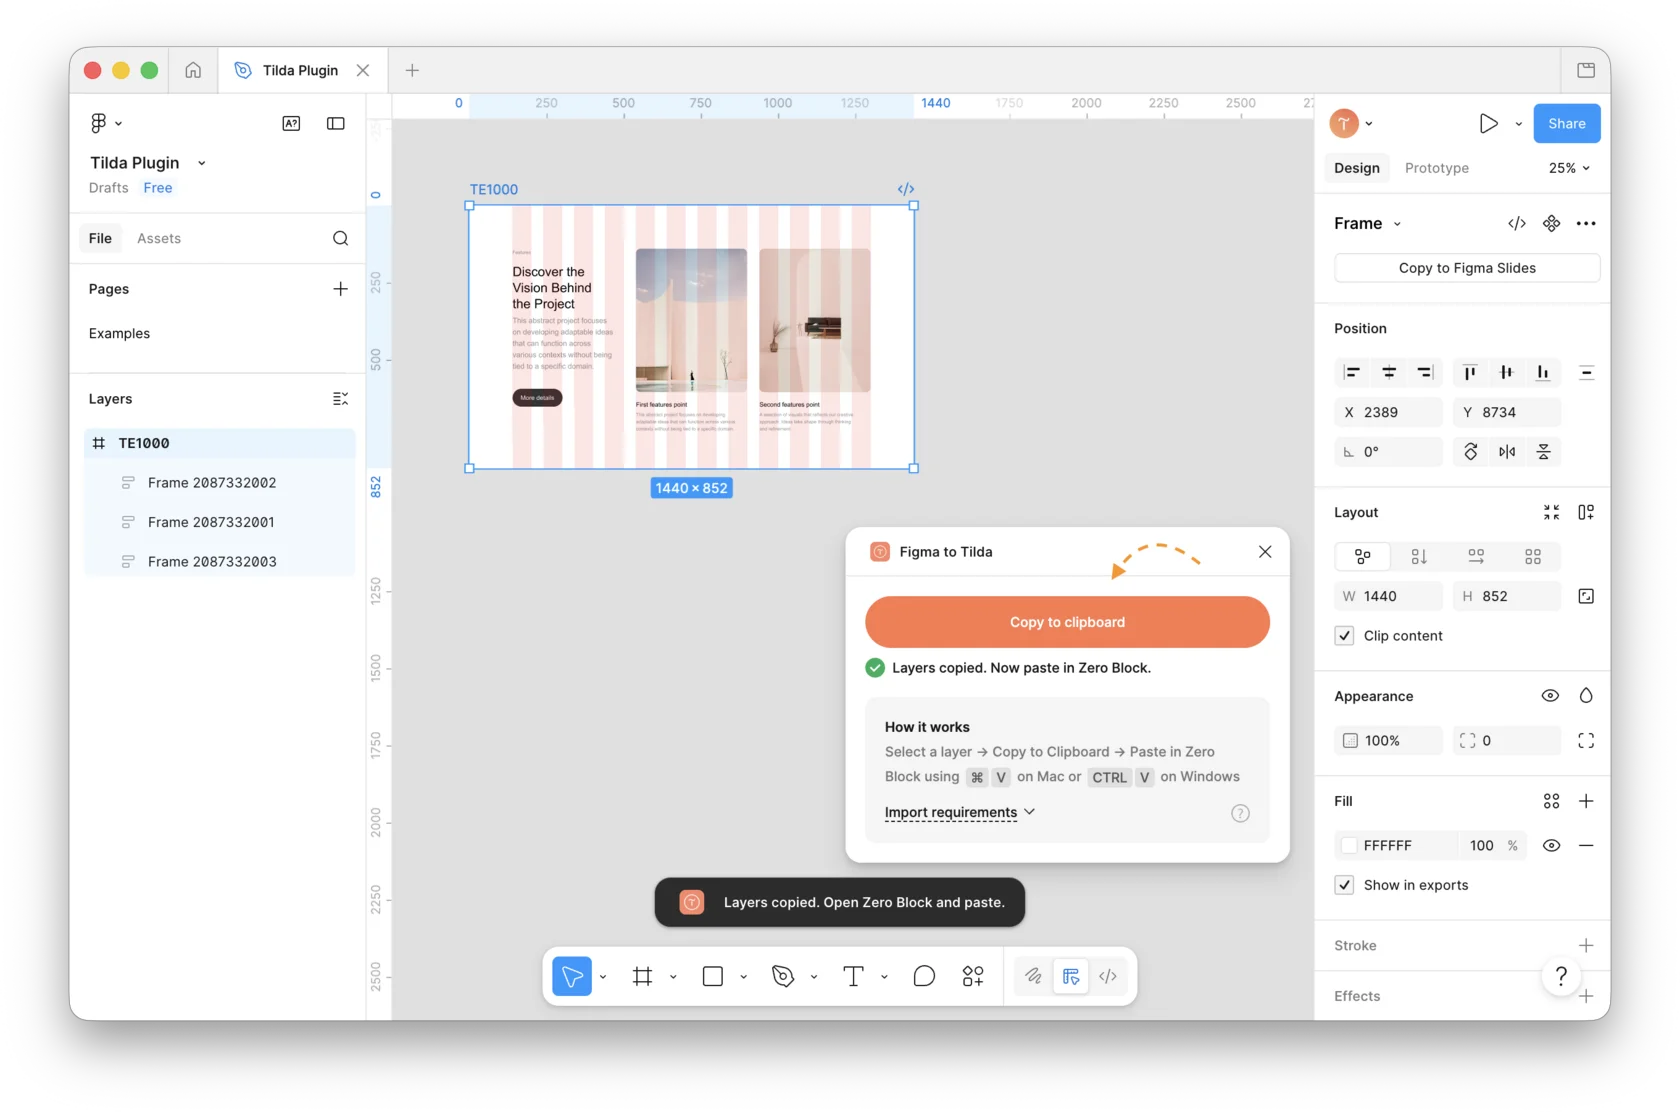Toggle the Clip content checkbox

1345,636
